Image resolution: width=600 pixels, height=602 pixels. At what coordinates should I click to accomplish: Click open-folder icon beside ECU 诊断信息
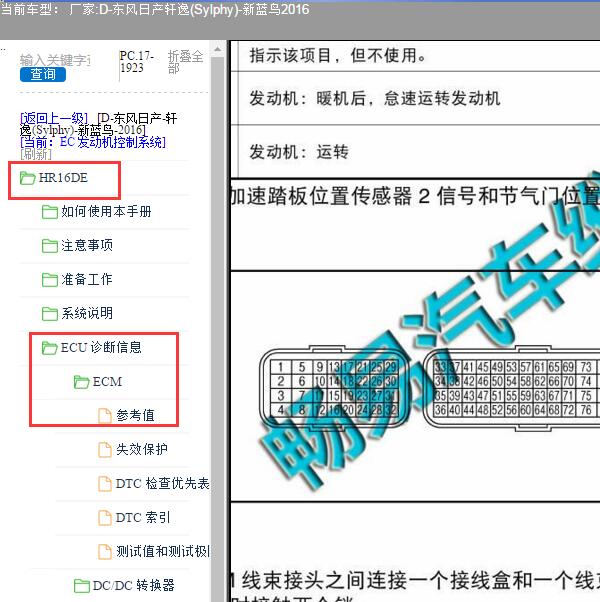pos(50,348)
